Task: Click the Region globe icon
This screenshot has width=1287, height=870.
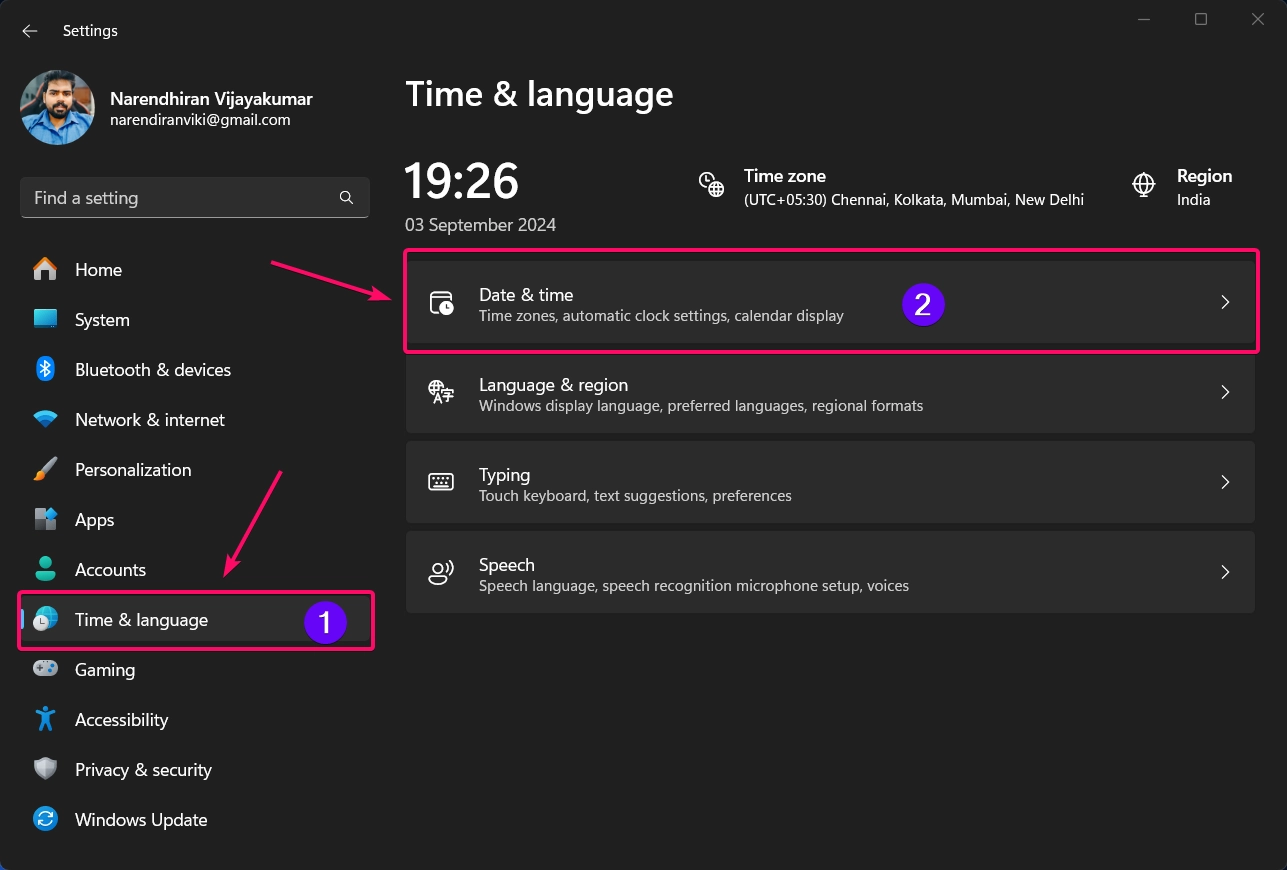Action: (1144, 184)
